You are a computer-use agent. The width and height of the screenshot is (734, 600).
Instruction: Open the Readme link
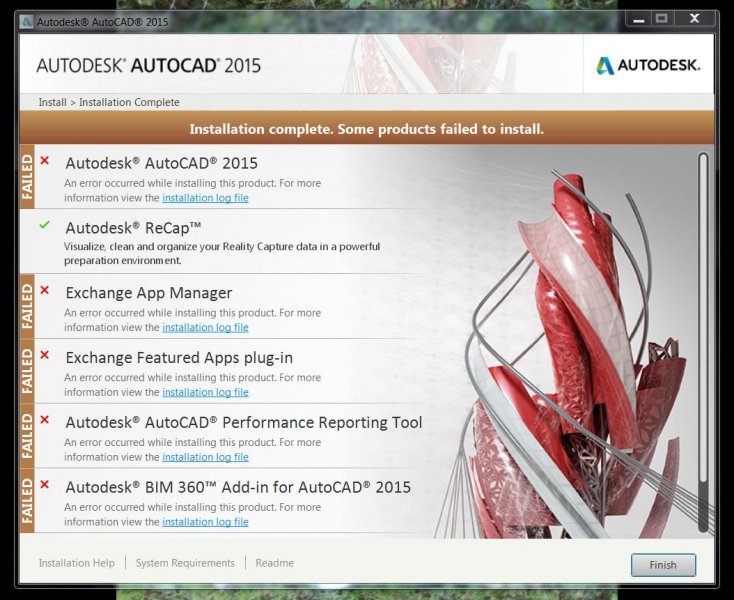pyautogui.click(x=274, y=563)
